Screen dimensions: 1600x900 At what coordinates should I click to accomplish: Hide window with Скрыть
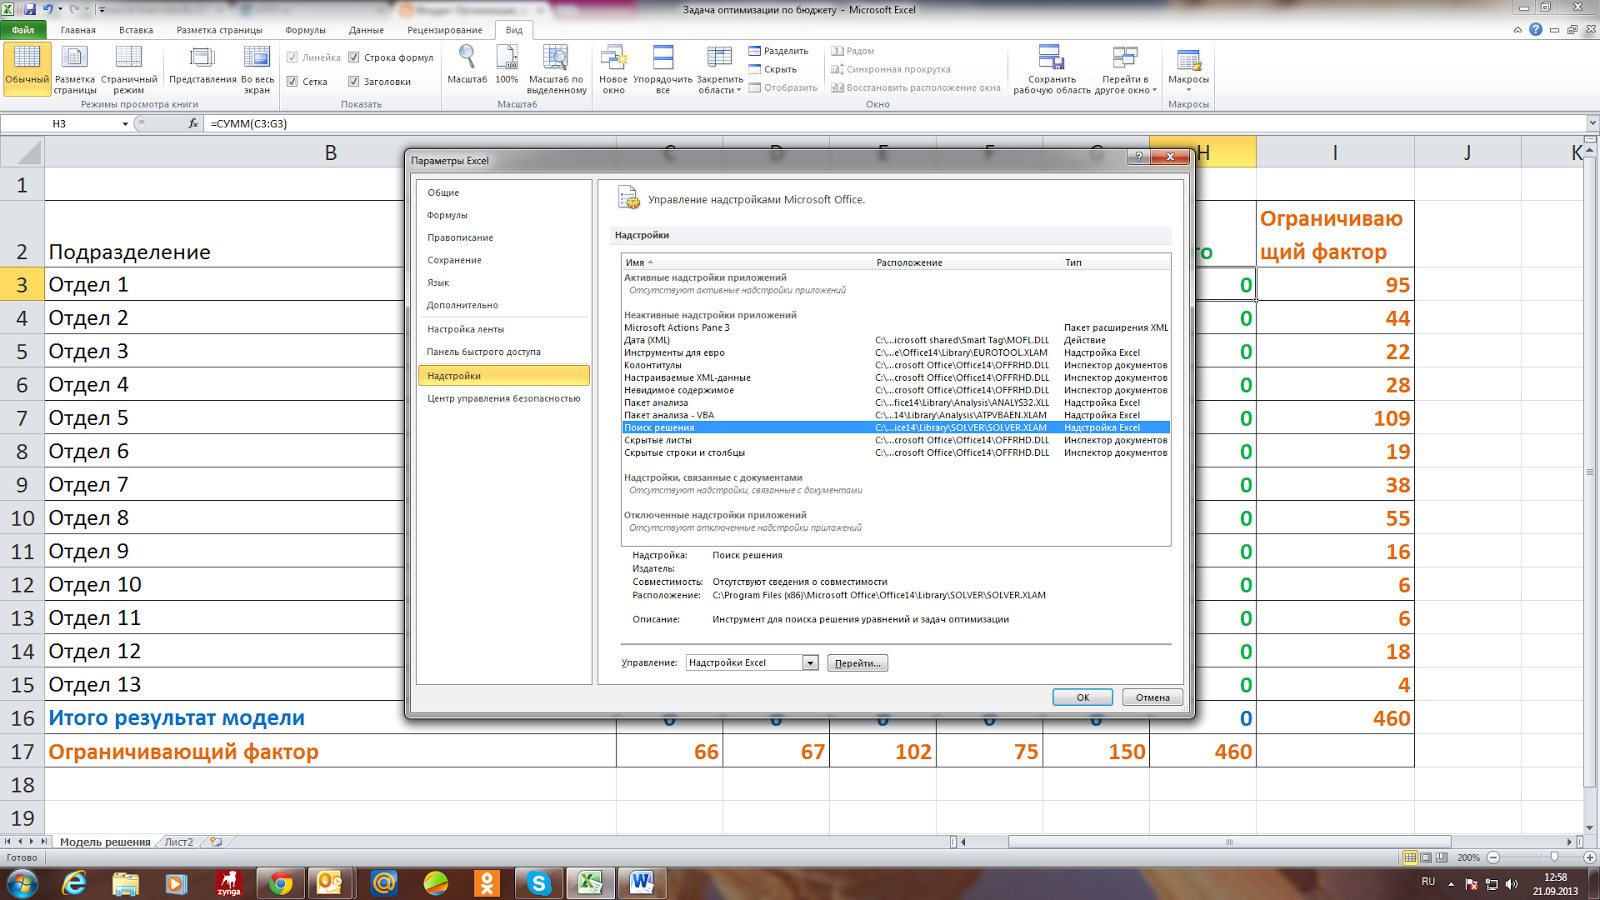(772, 69)
